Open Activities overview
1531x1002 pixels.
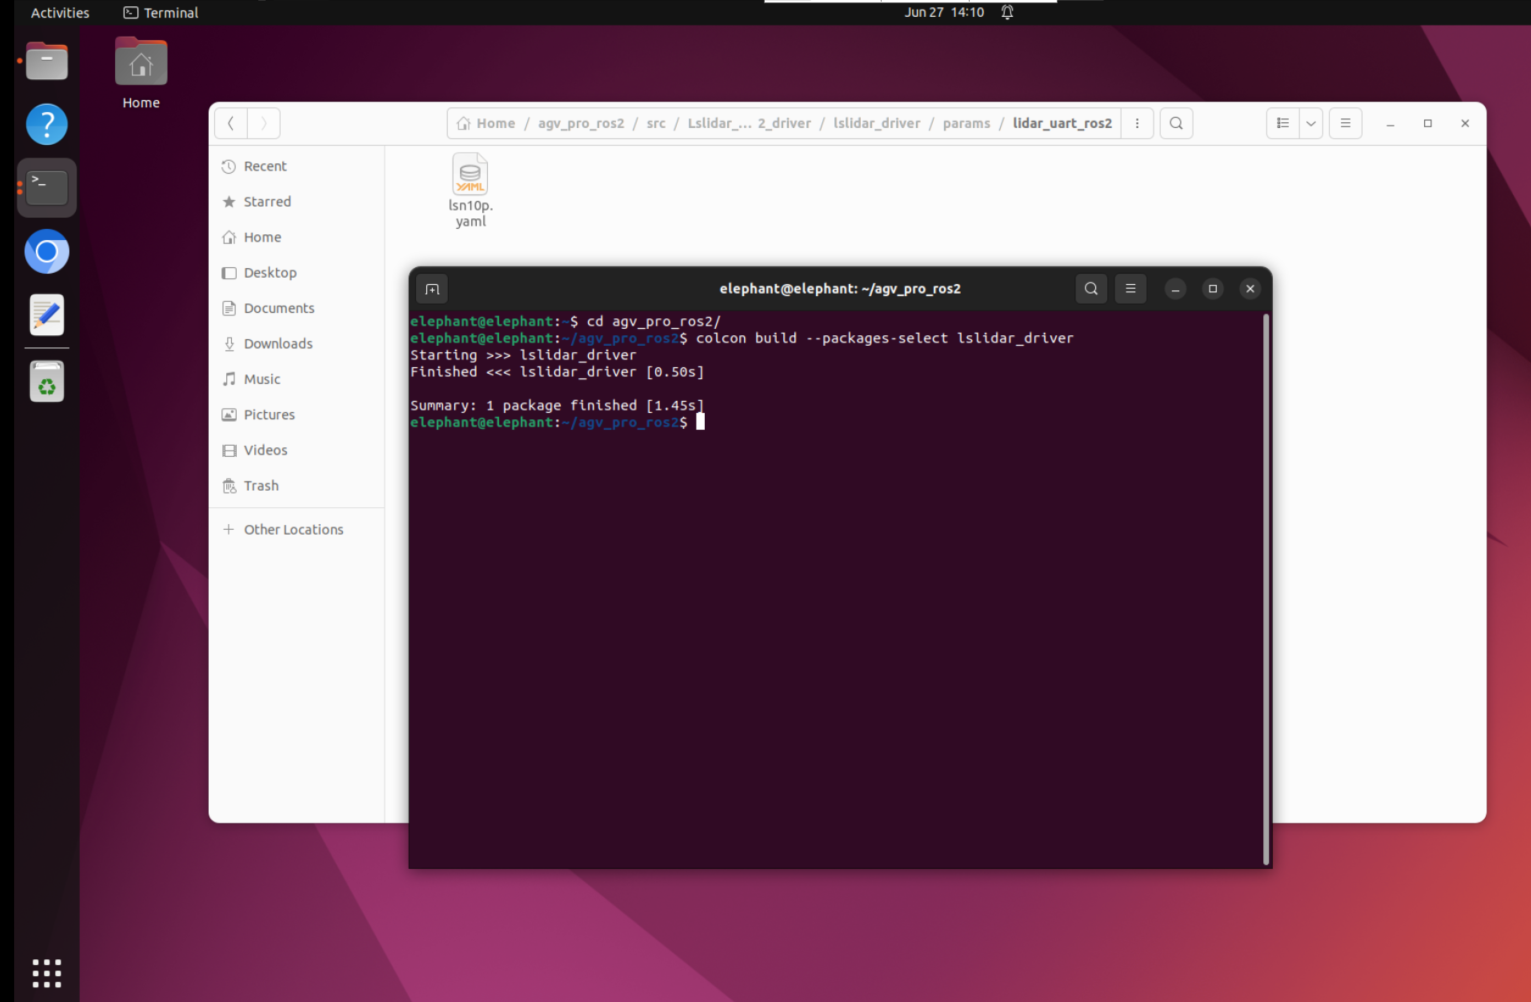(x=60, y=13)
